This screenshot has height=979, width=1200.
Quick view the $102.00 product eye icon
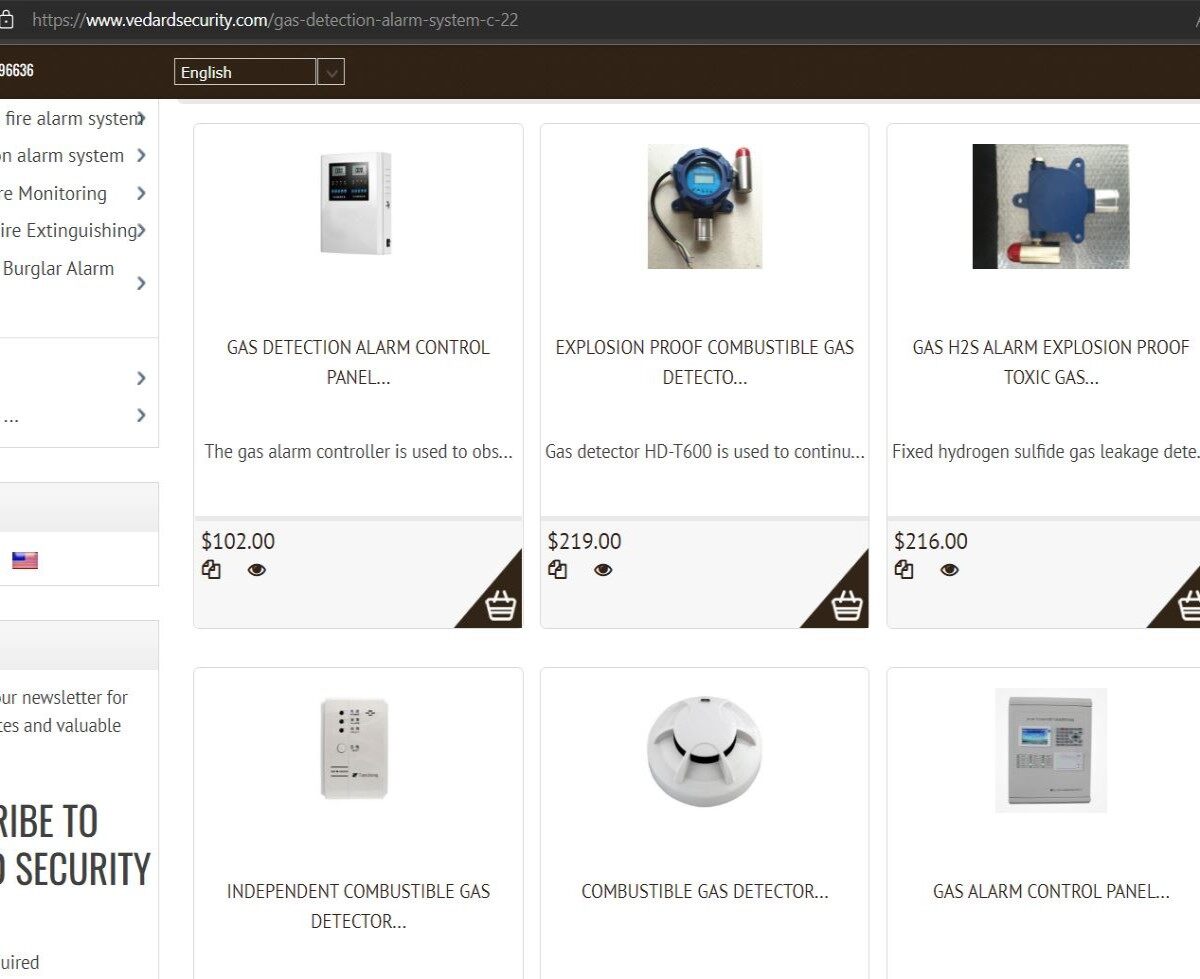(257, 570)
